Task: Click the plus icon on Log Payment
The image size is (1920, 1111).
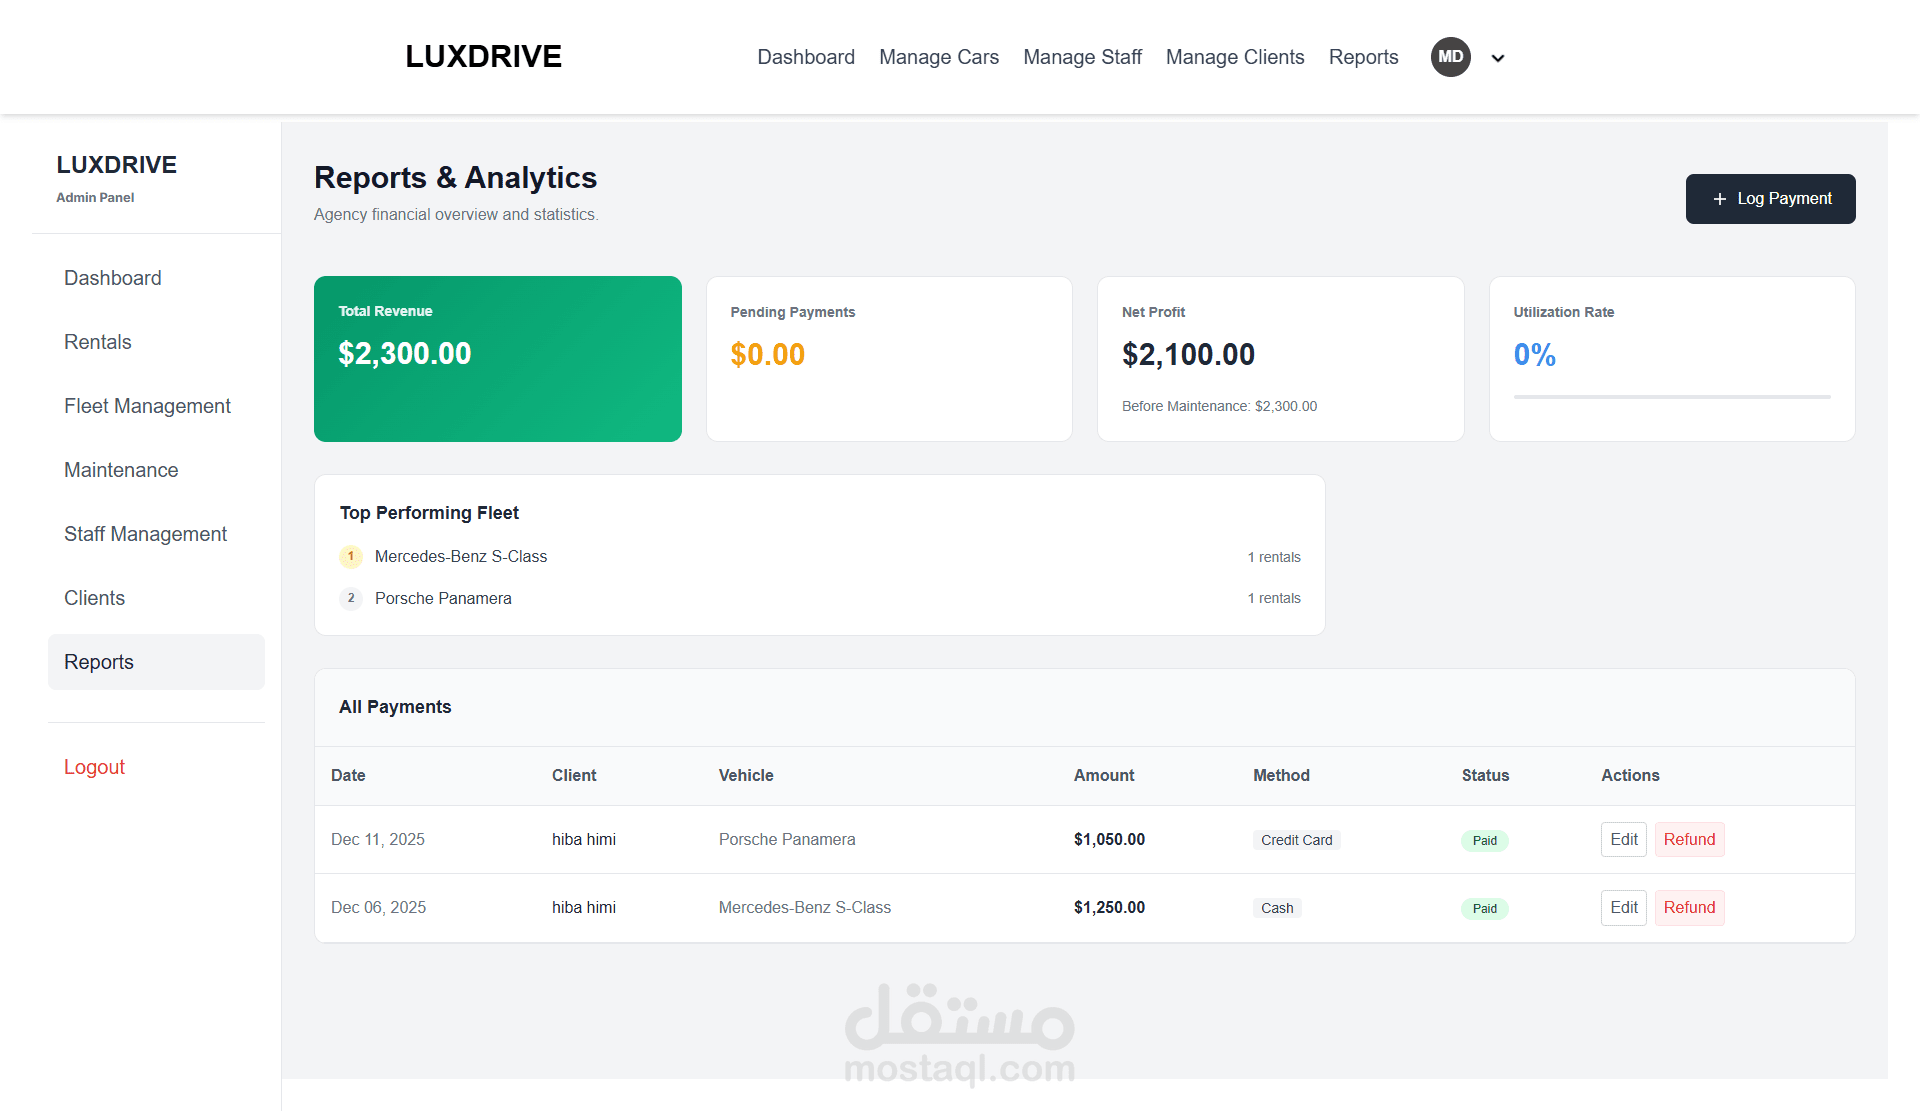Action: pos(1719,199)
